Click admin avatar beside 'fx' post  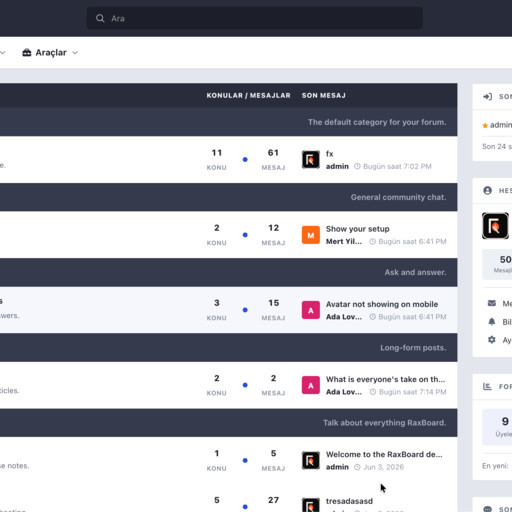(311, 159)
